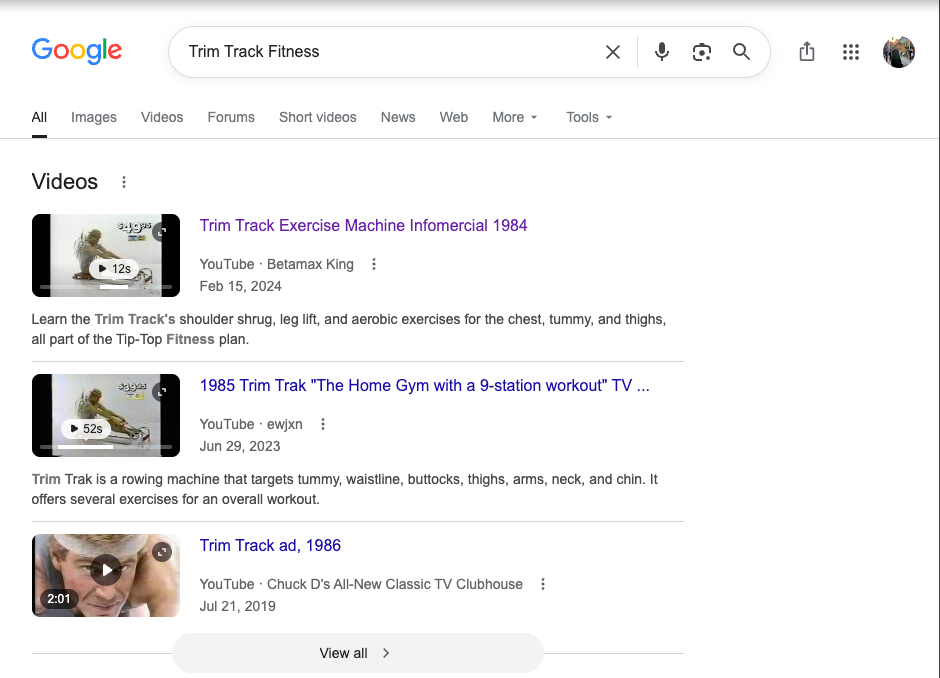
Task: Play the Trim Track ad 1986 video
Action: point(106,569)
